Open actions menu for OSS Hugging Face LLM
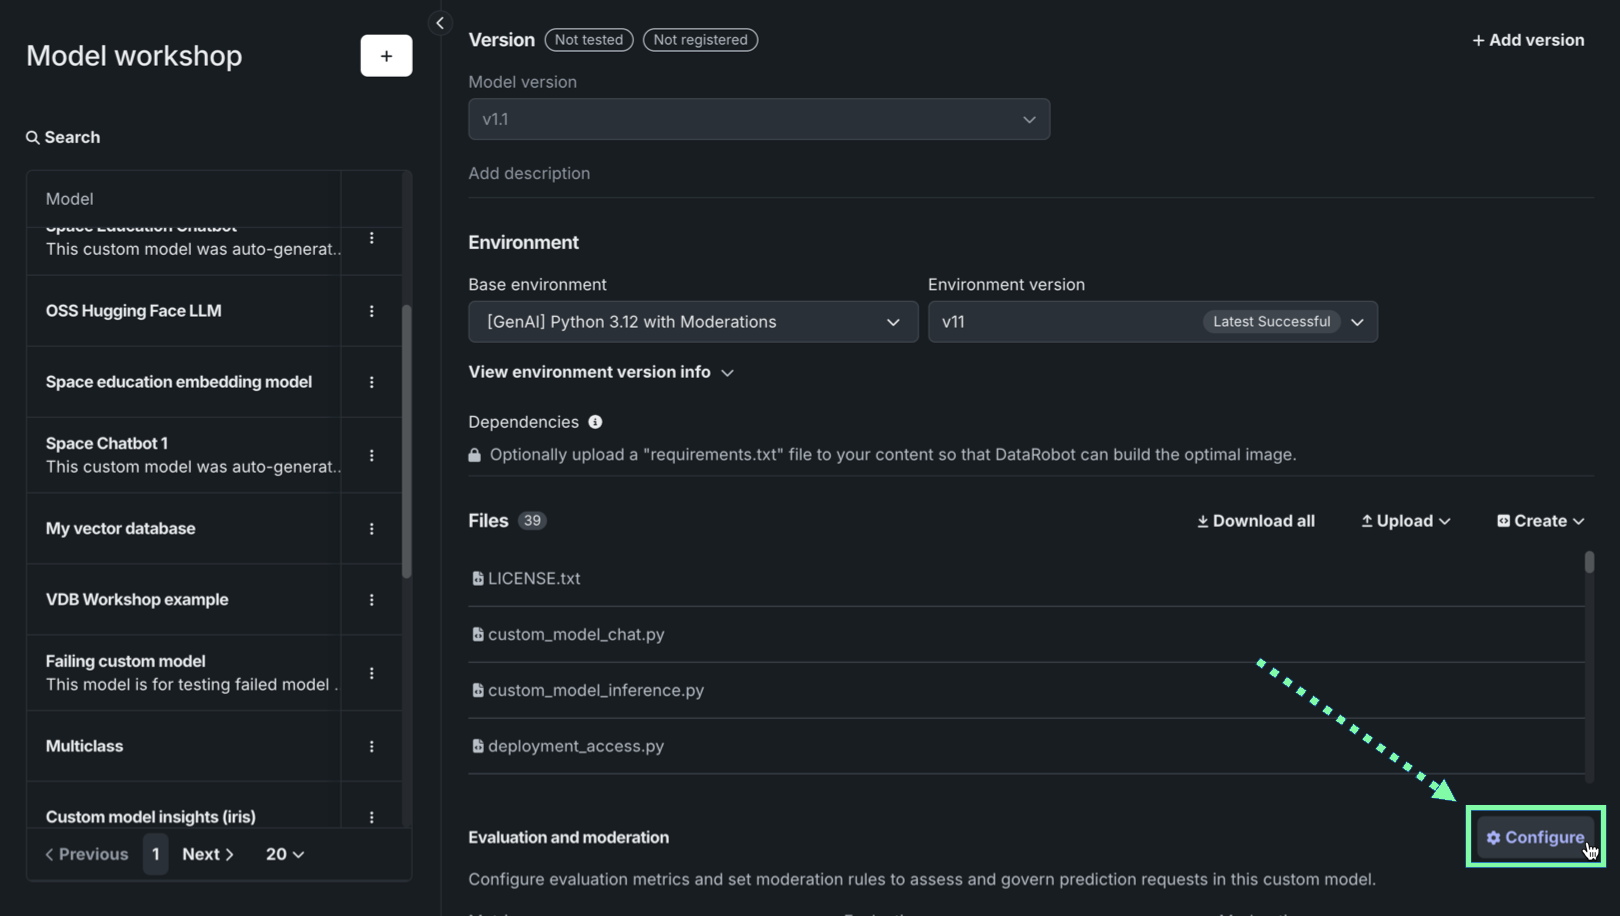Image resolution: width=1620 pixels, height=916 pixels. 371,311
